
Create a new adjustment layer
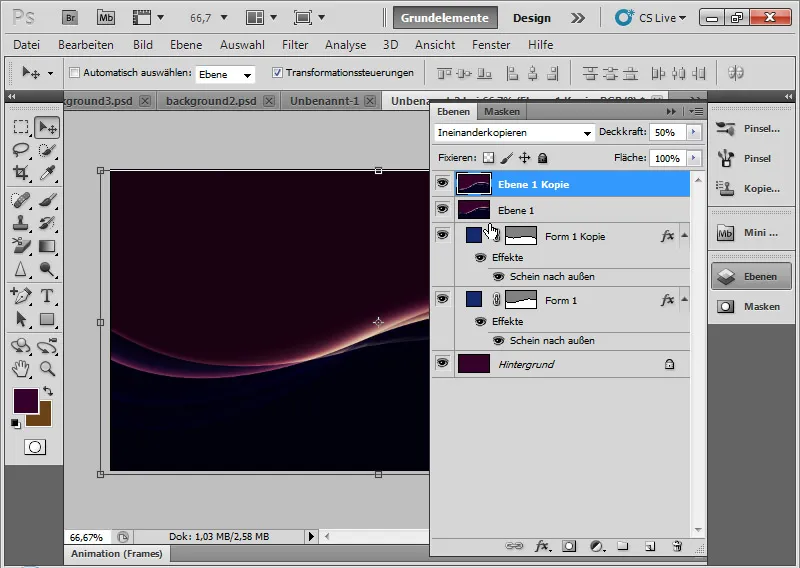(597, 546)
